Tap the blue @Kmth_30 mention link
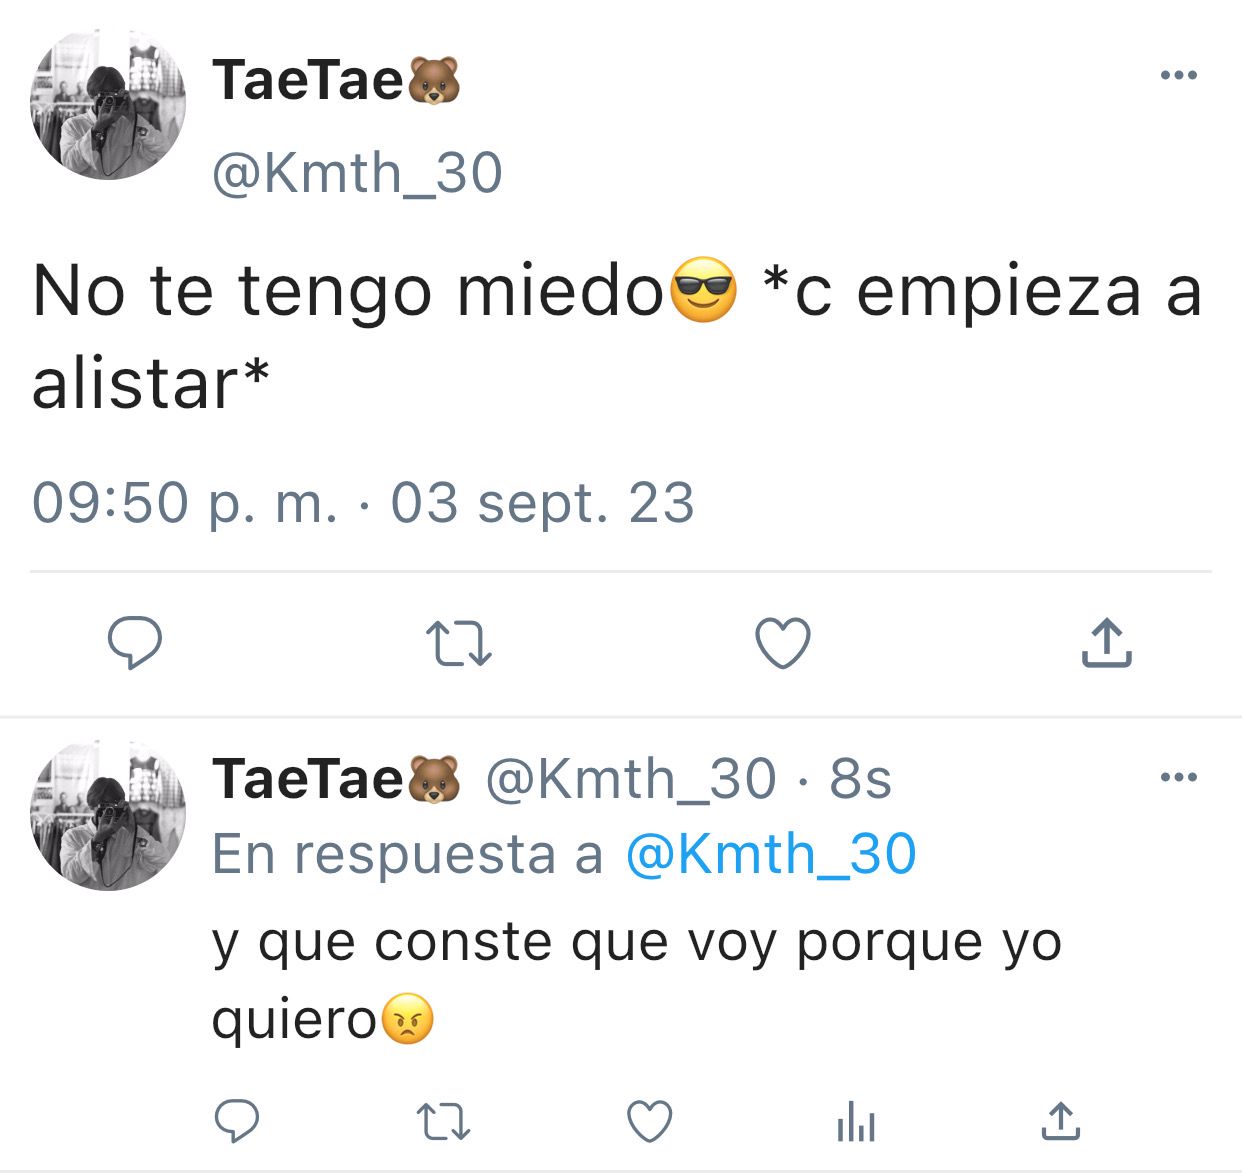 (771, 854)
